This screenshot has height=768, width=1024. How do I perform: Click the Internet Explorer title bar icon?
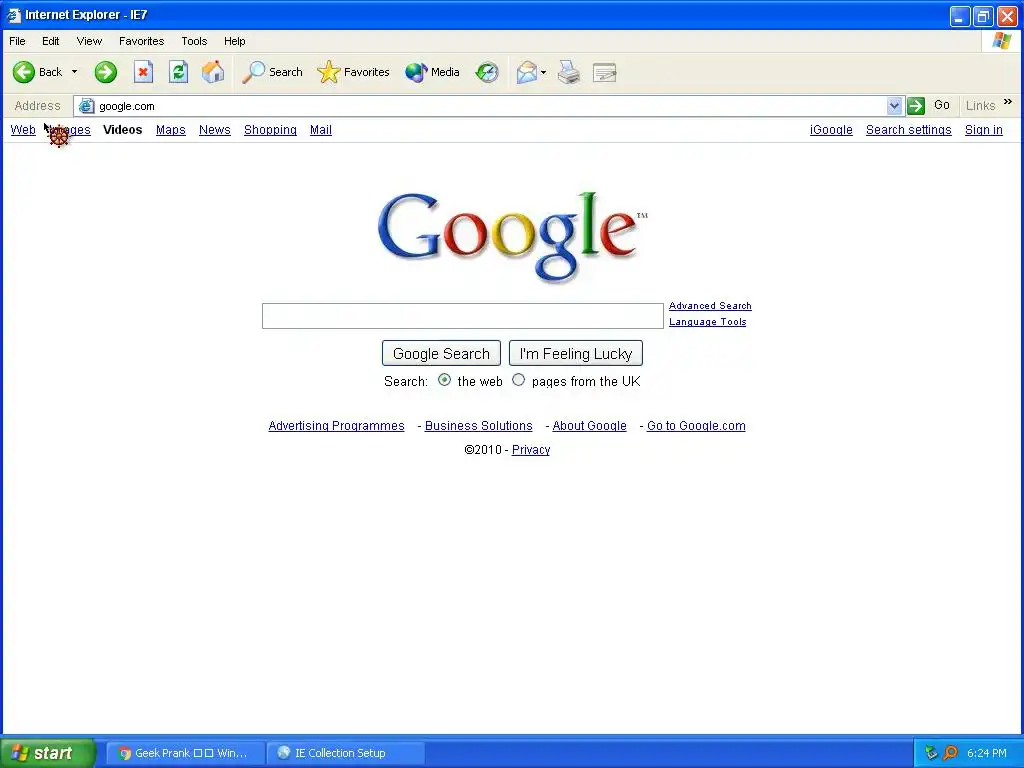tap(14, 14)
